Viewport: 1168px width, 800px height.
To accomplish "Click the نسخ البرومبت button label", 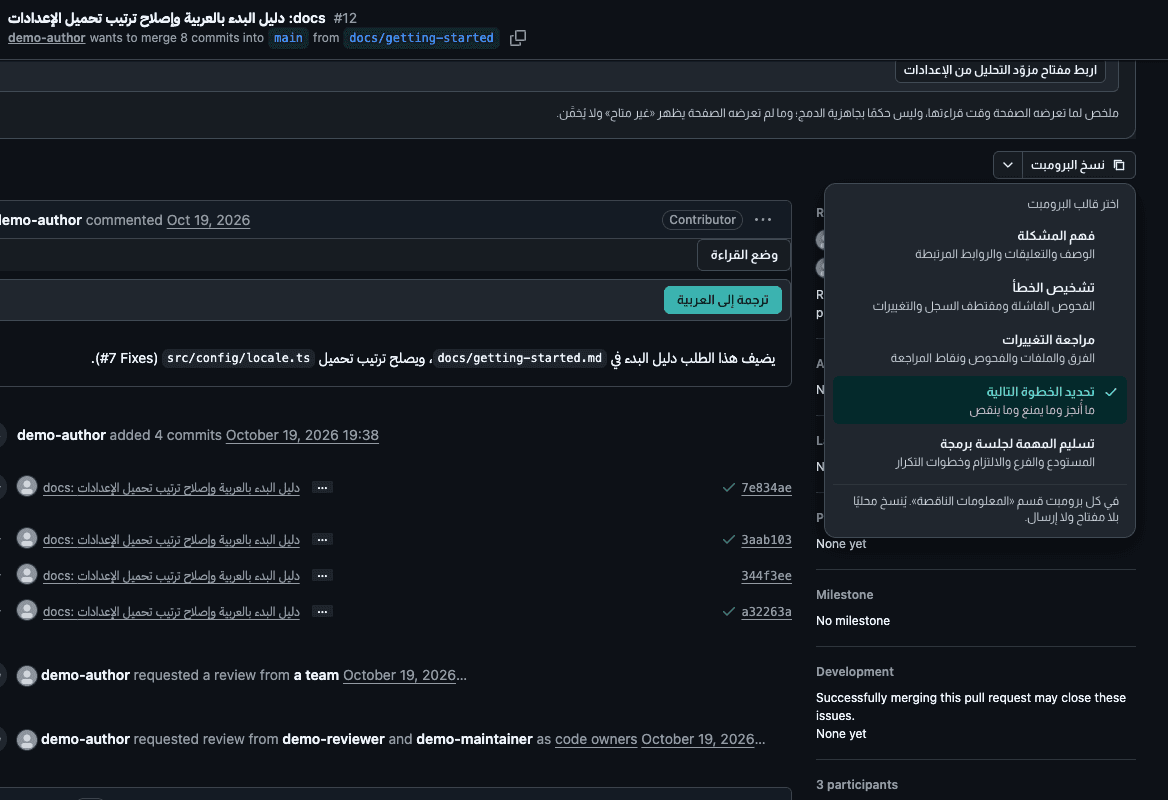I will [1067, 165].
